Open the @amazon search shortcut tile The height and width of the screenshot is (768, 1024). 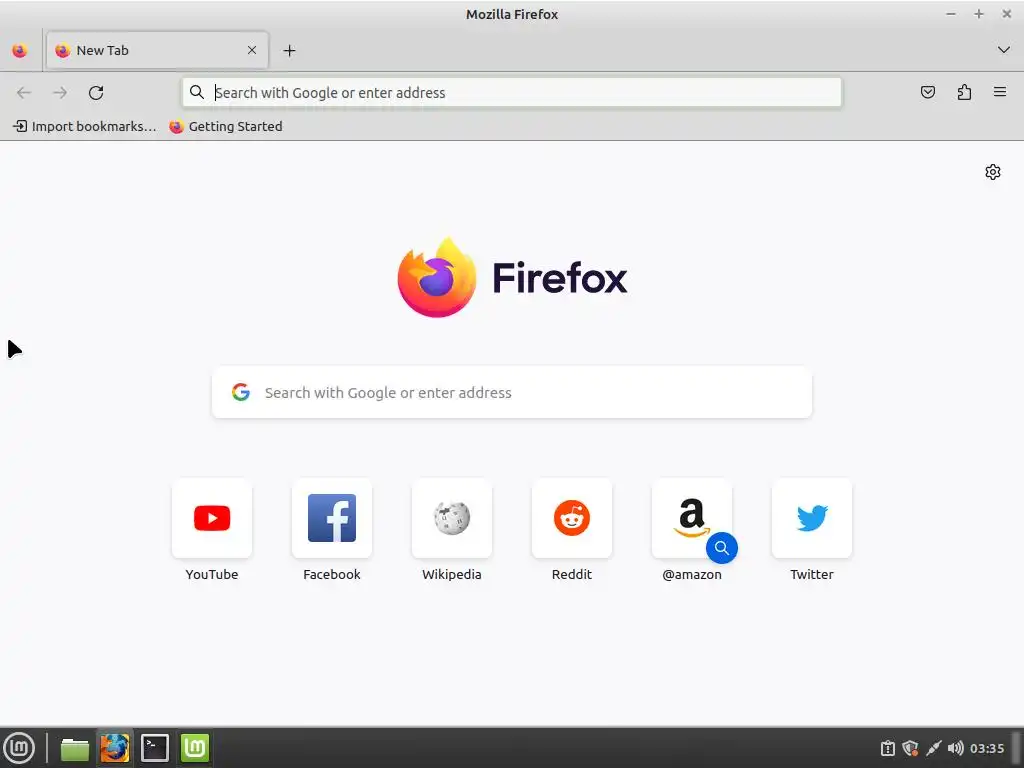pos(692,518)
